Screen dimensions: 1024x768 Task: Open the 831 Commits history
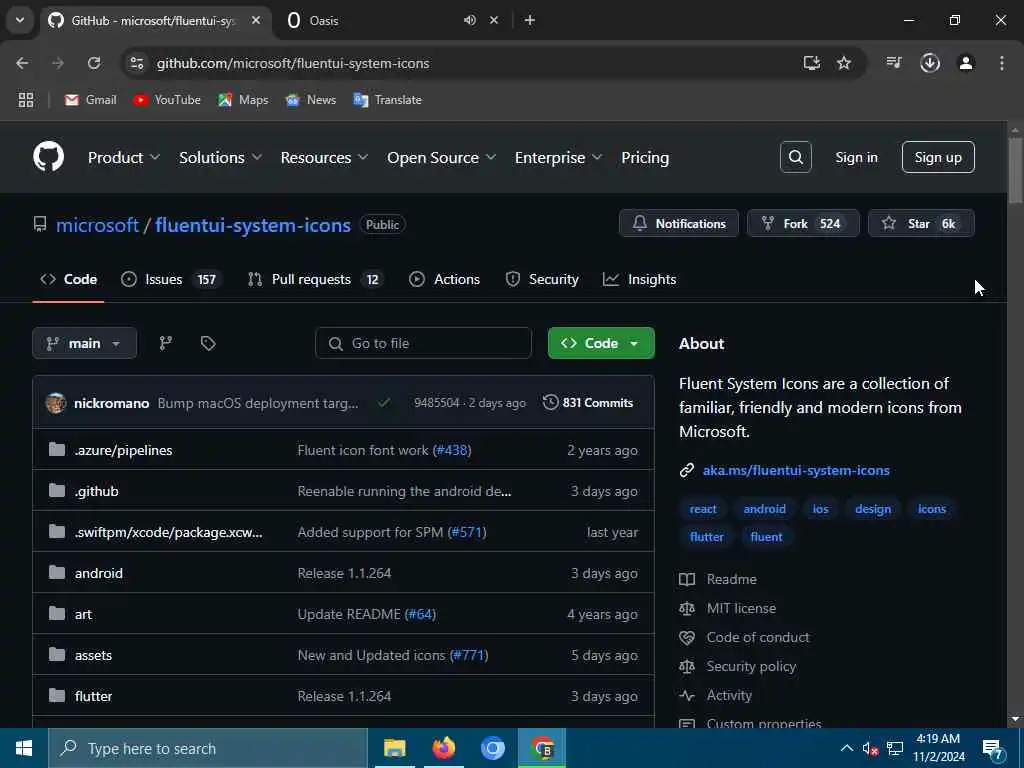click(588, 402)
